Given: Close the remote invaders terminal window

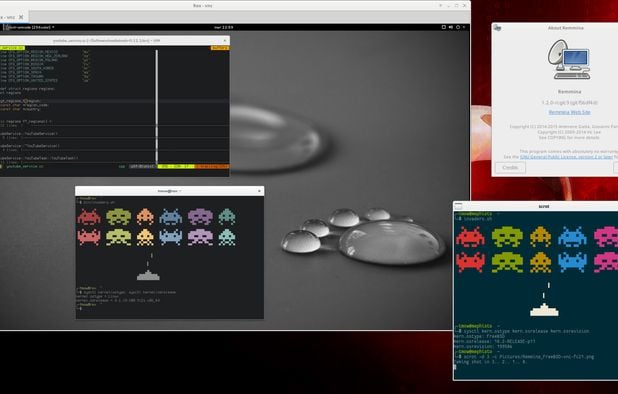Looking at the screenshot, I should click(x=259, y=191).
